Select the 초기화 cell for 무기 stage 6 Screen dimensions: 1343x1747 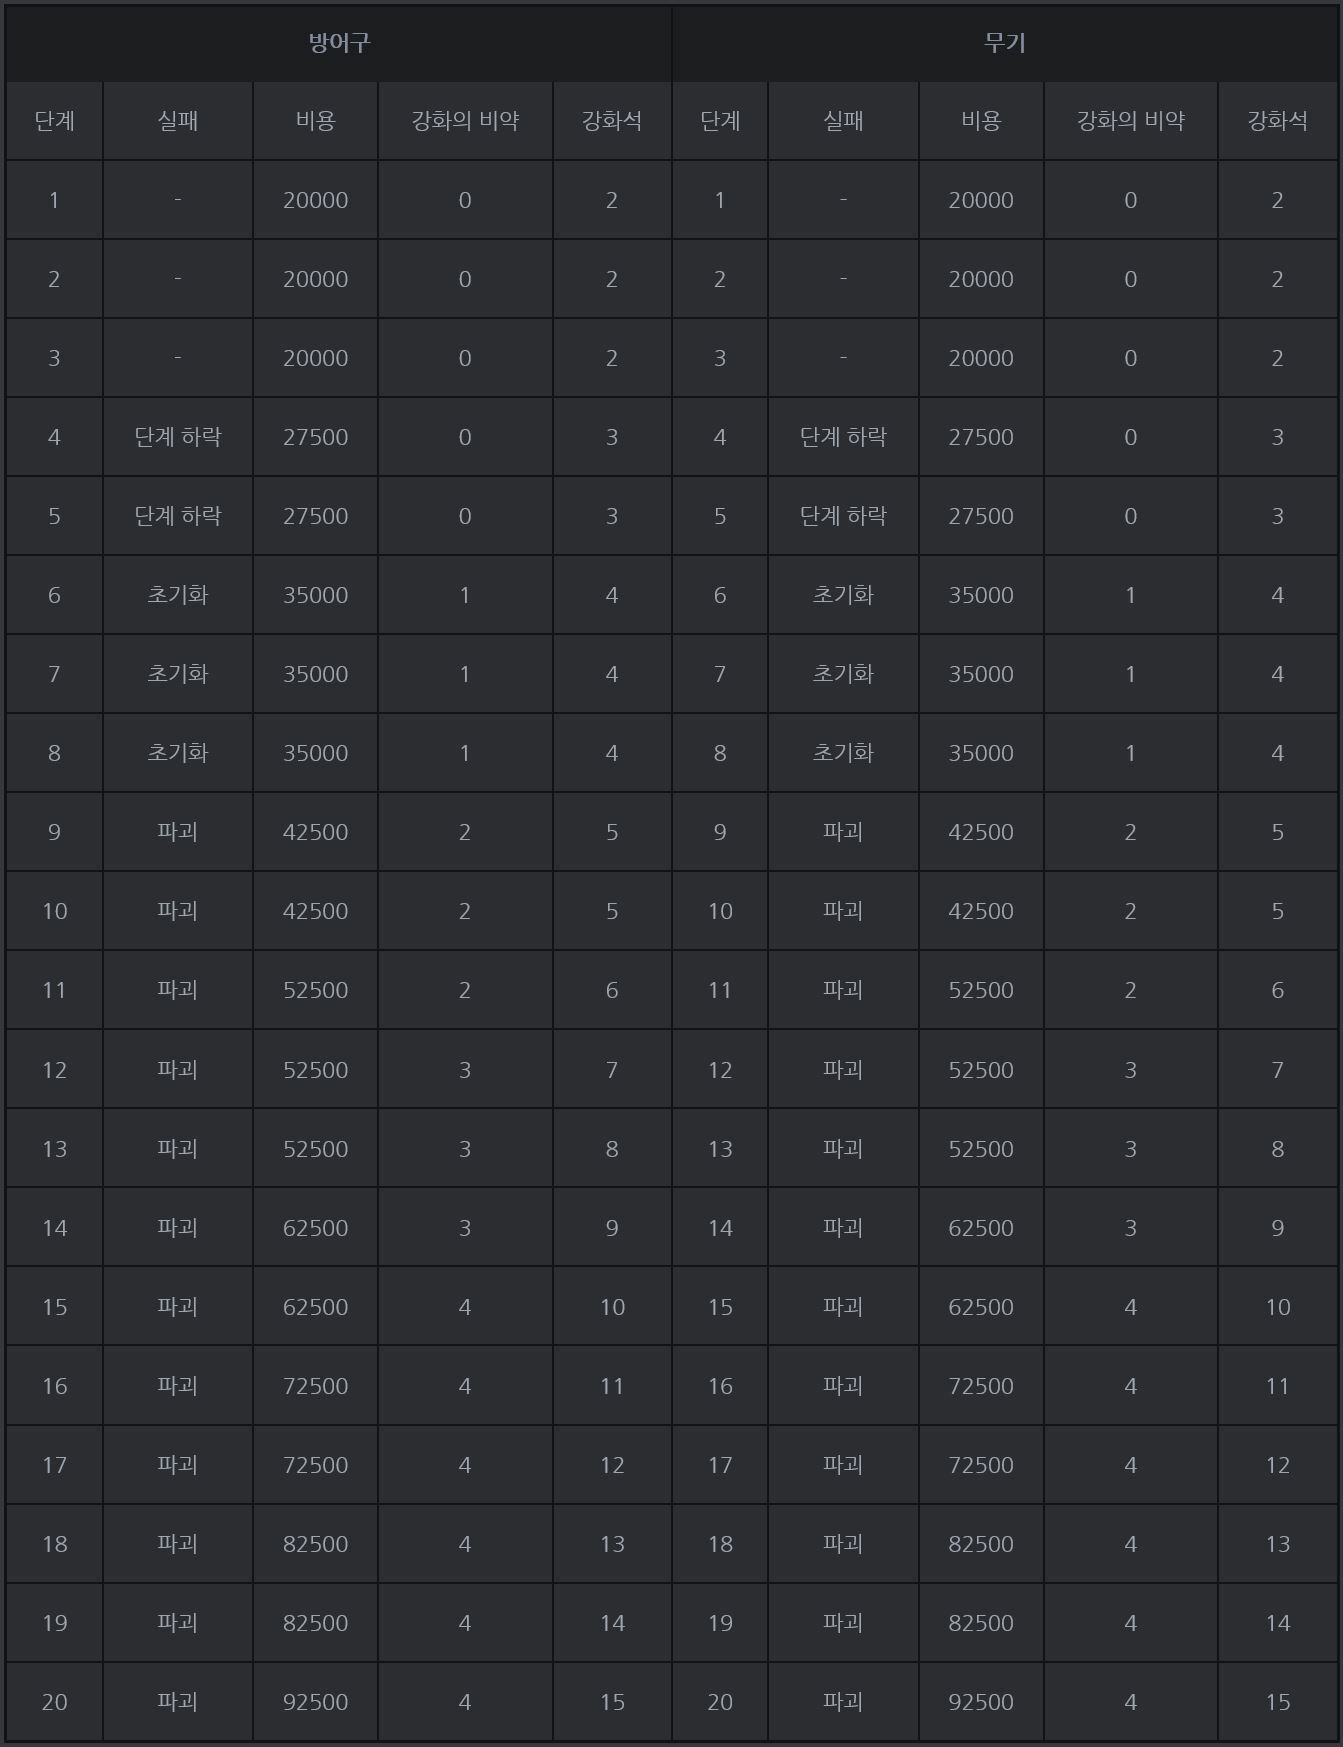point(843,595)
